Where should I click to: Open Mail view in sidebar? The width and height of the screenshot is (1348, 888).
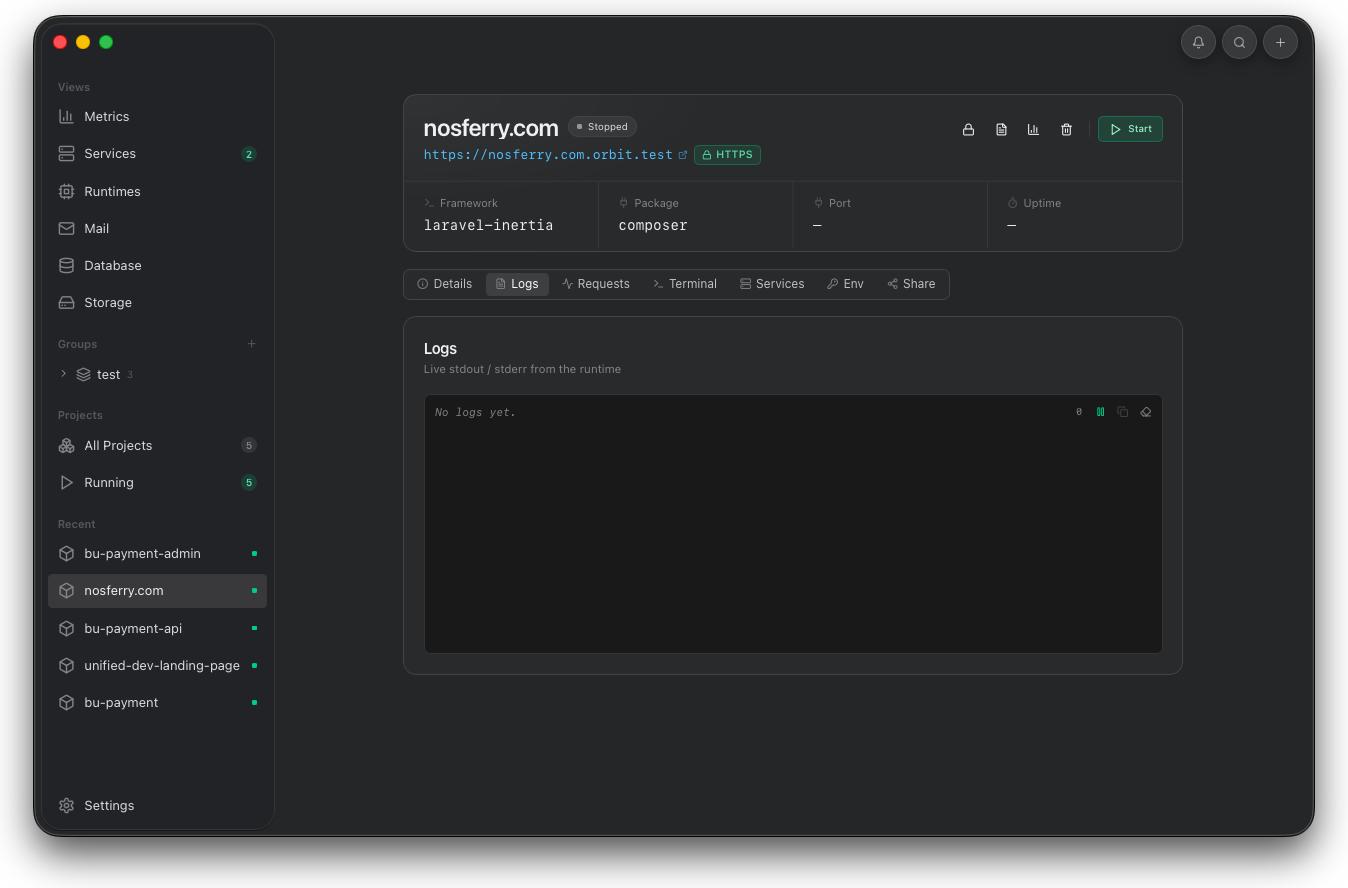pos(157,228)
